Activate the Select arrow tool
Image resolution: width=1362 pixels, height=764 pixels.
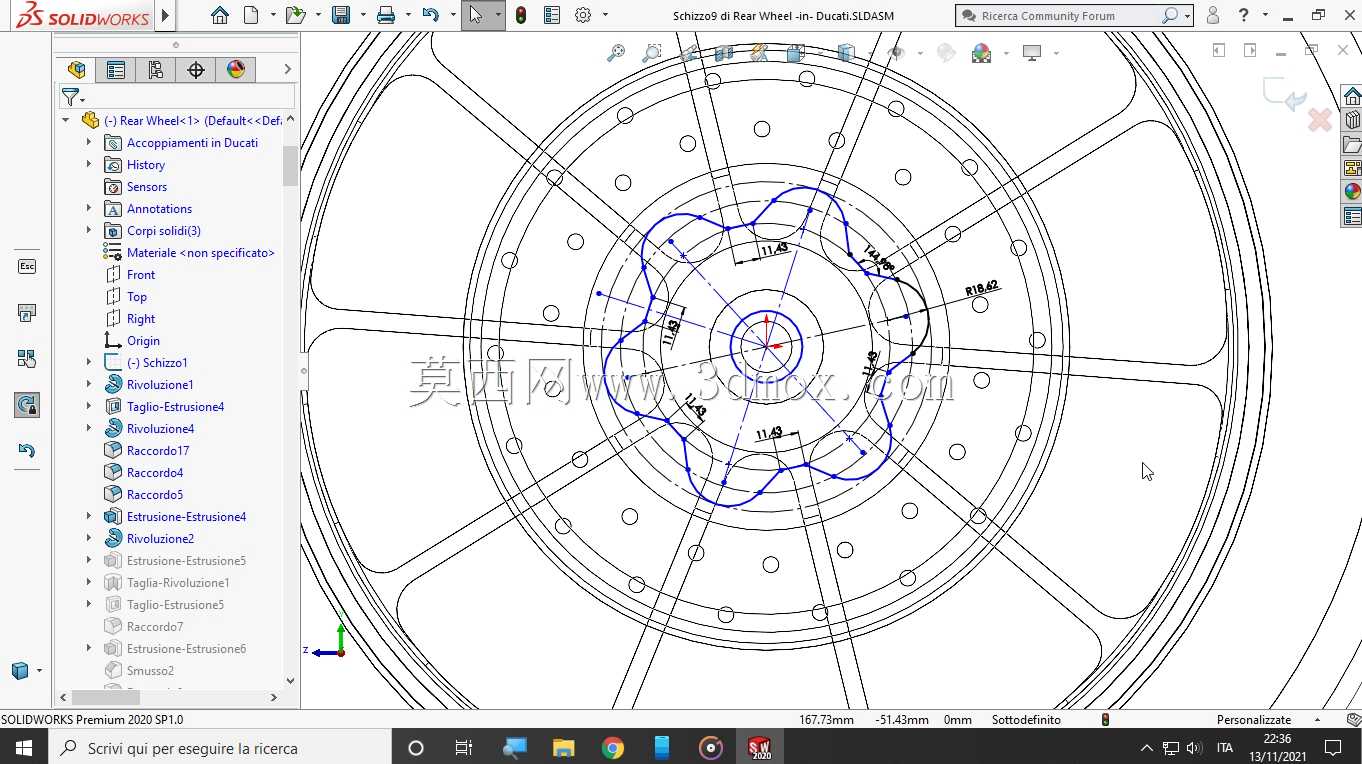point(476,15)
